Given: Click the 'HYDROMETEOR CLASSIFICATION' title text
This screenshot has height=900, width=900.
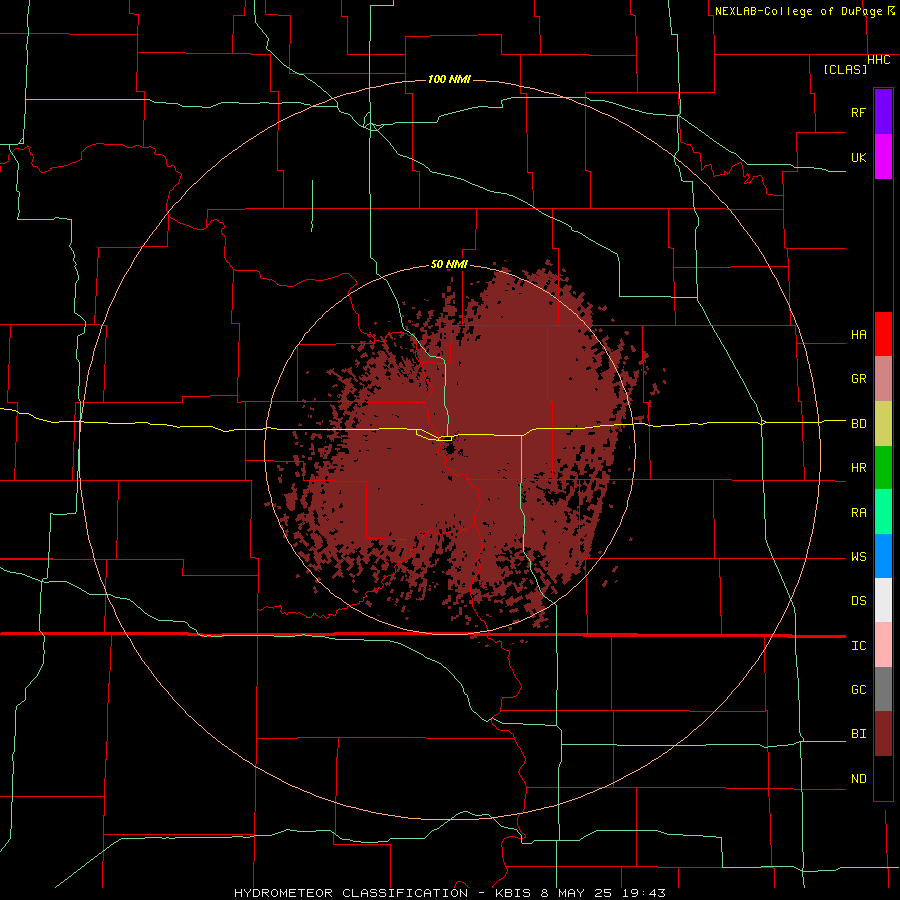Looking at the screenshot, I should coord(351,893).
